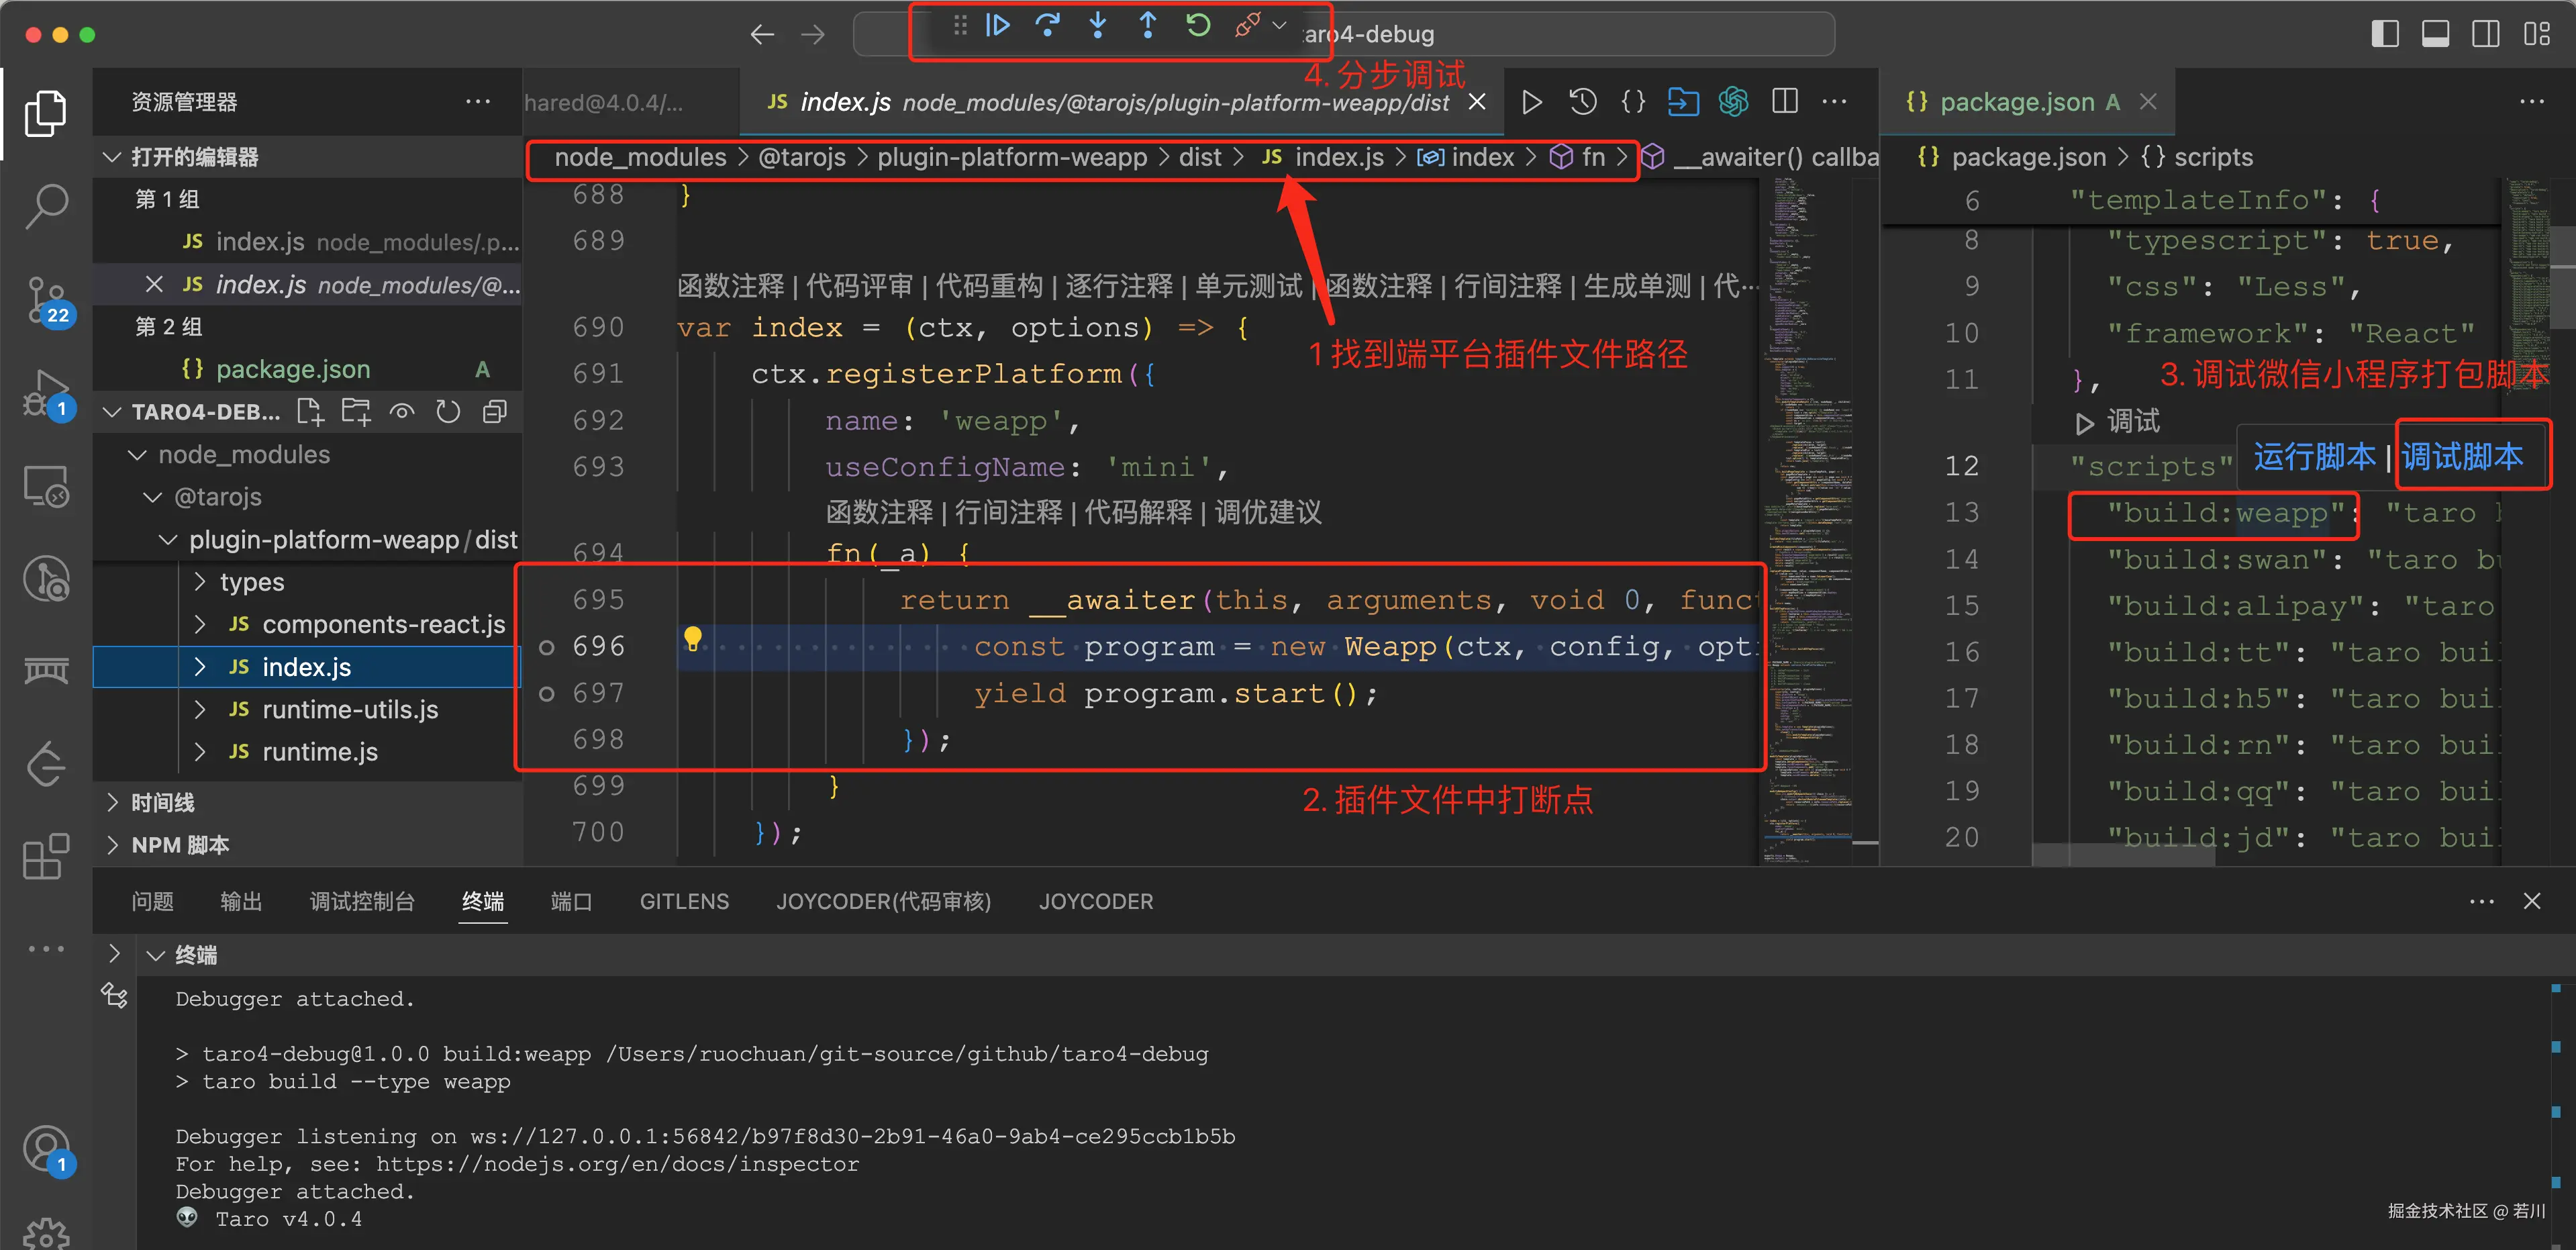The width and height of the screenshot is (2576, 1250).
Task: Click the Step Over debug icon
Action: [x=1047, y=26]
